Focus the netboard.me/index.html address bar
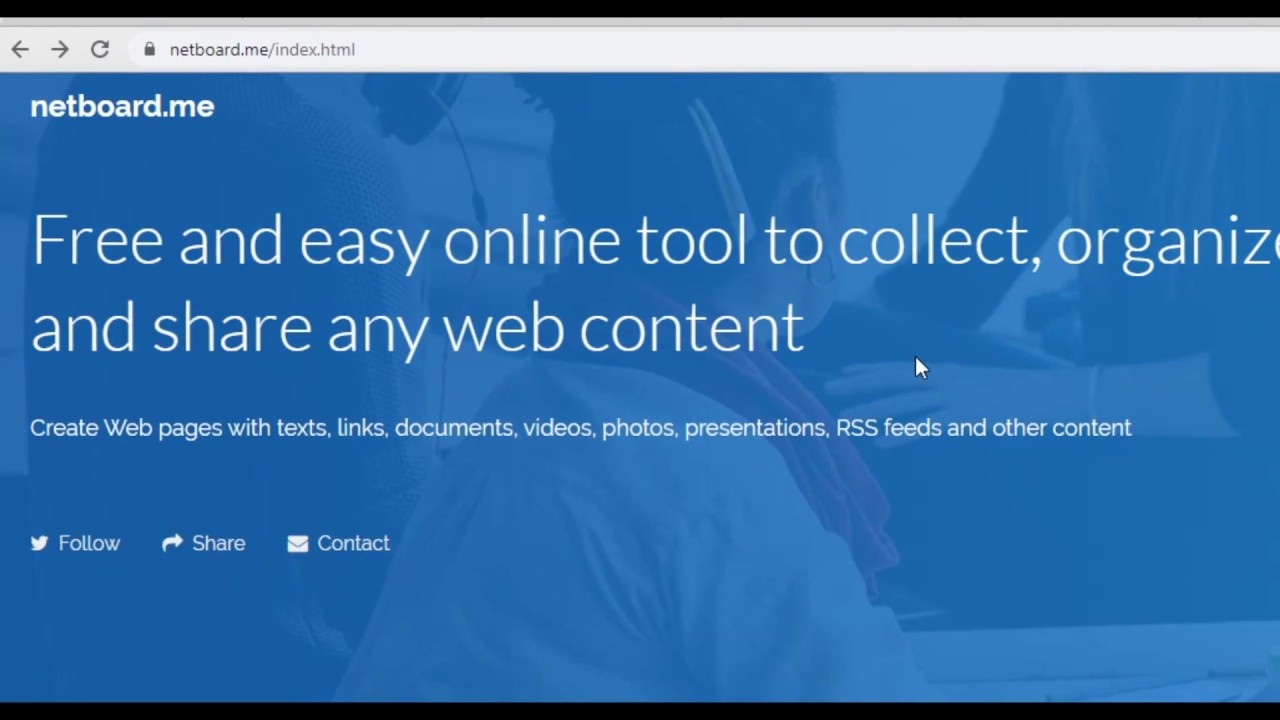 [600, 49]
